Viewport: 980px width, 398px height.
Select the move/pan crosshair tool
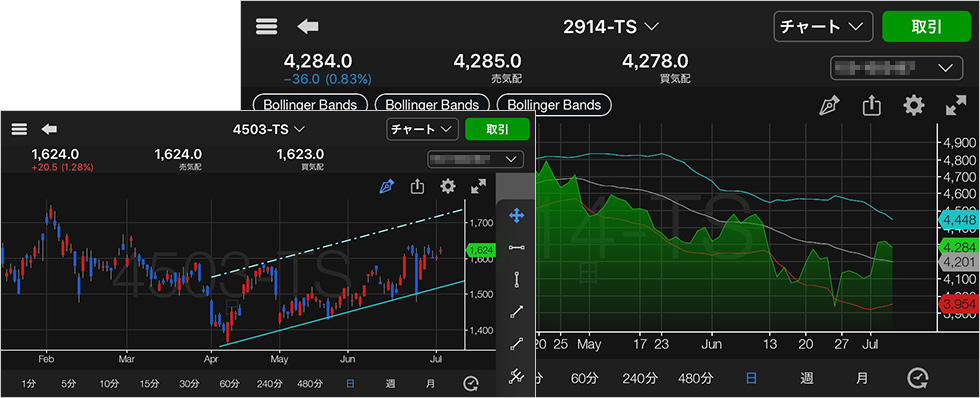516,216
